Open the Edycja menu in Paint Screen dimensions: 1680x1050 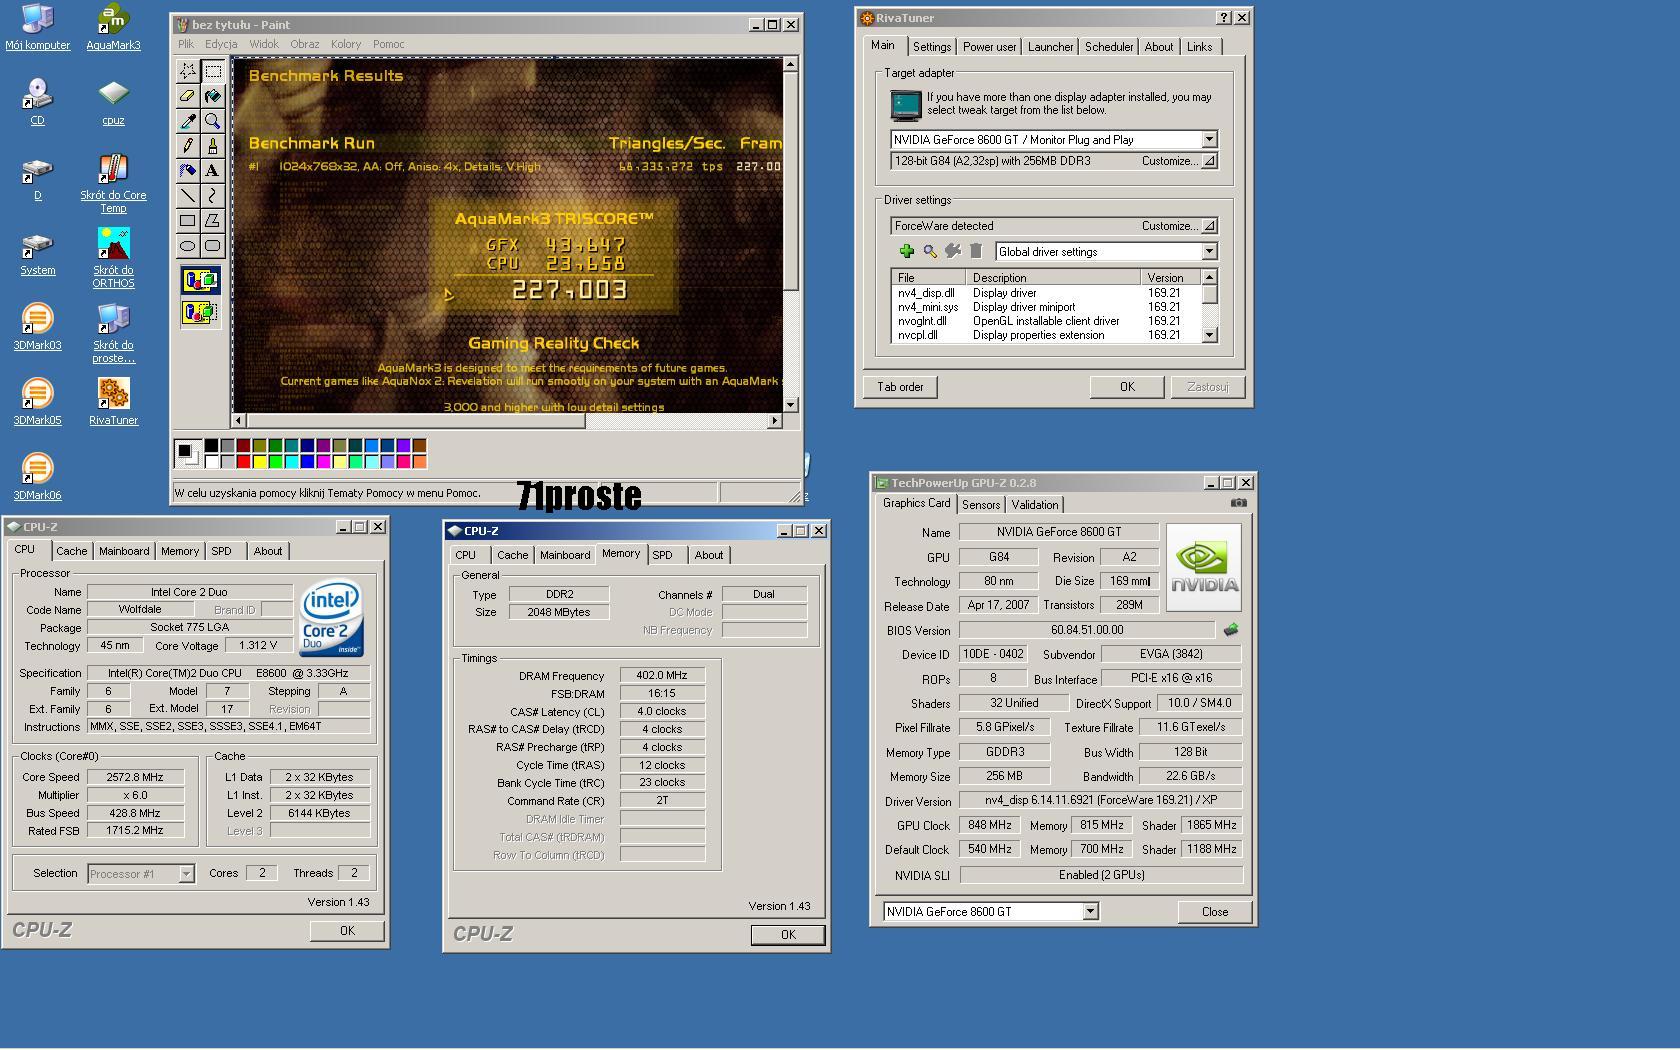[221, 44]
